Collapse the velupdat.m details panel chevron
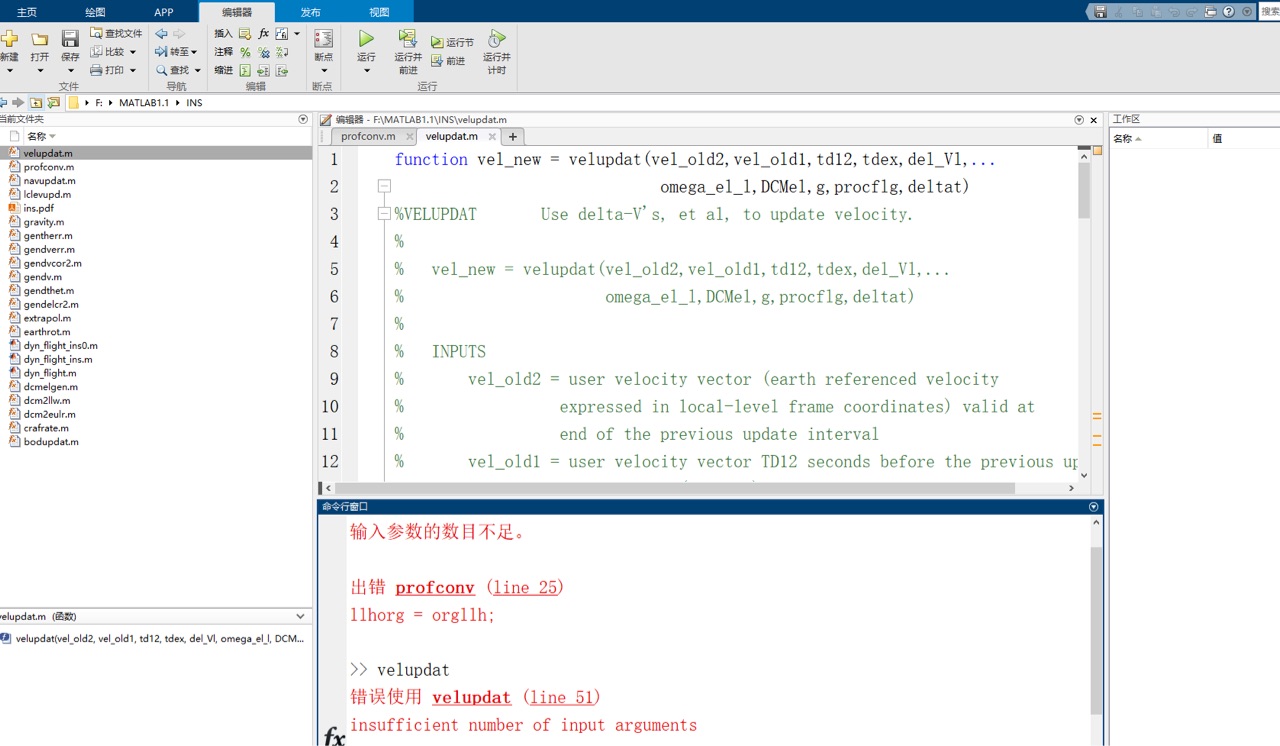 tap(300, 616)
